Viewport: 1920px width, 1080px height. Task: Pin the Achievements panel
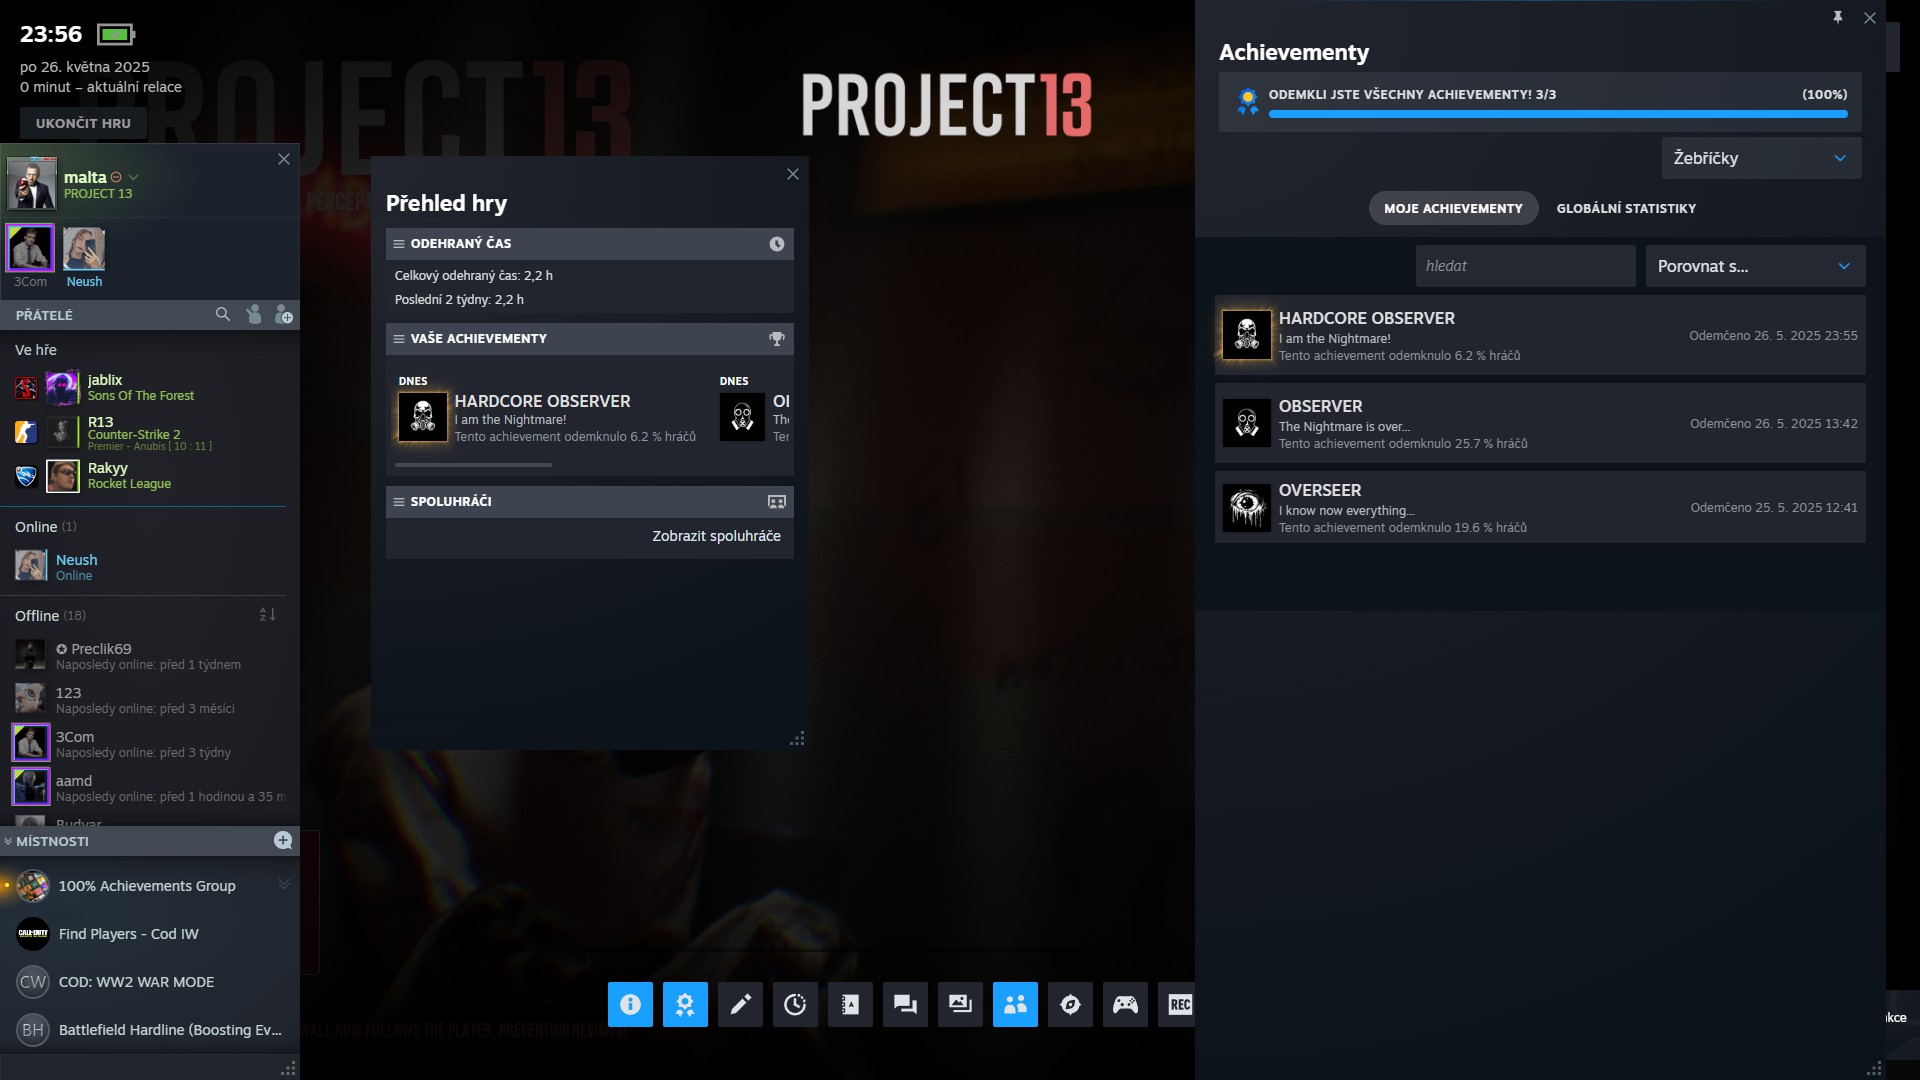[1837, 17]
